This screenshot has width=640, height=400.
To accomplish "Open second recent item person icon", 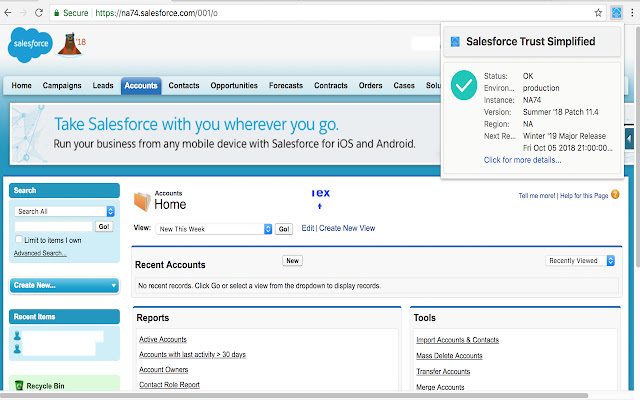I will [x=17, y=349].
